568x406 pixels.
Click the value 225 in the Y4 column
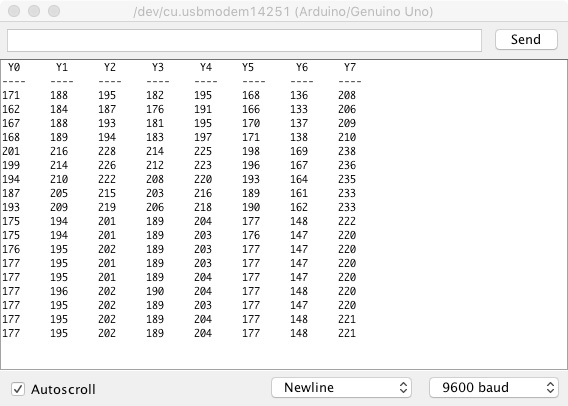click(203, 151)
